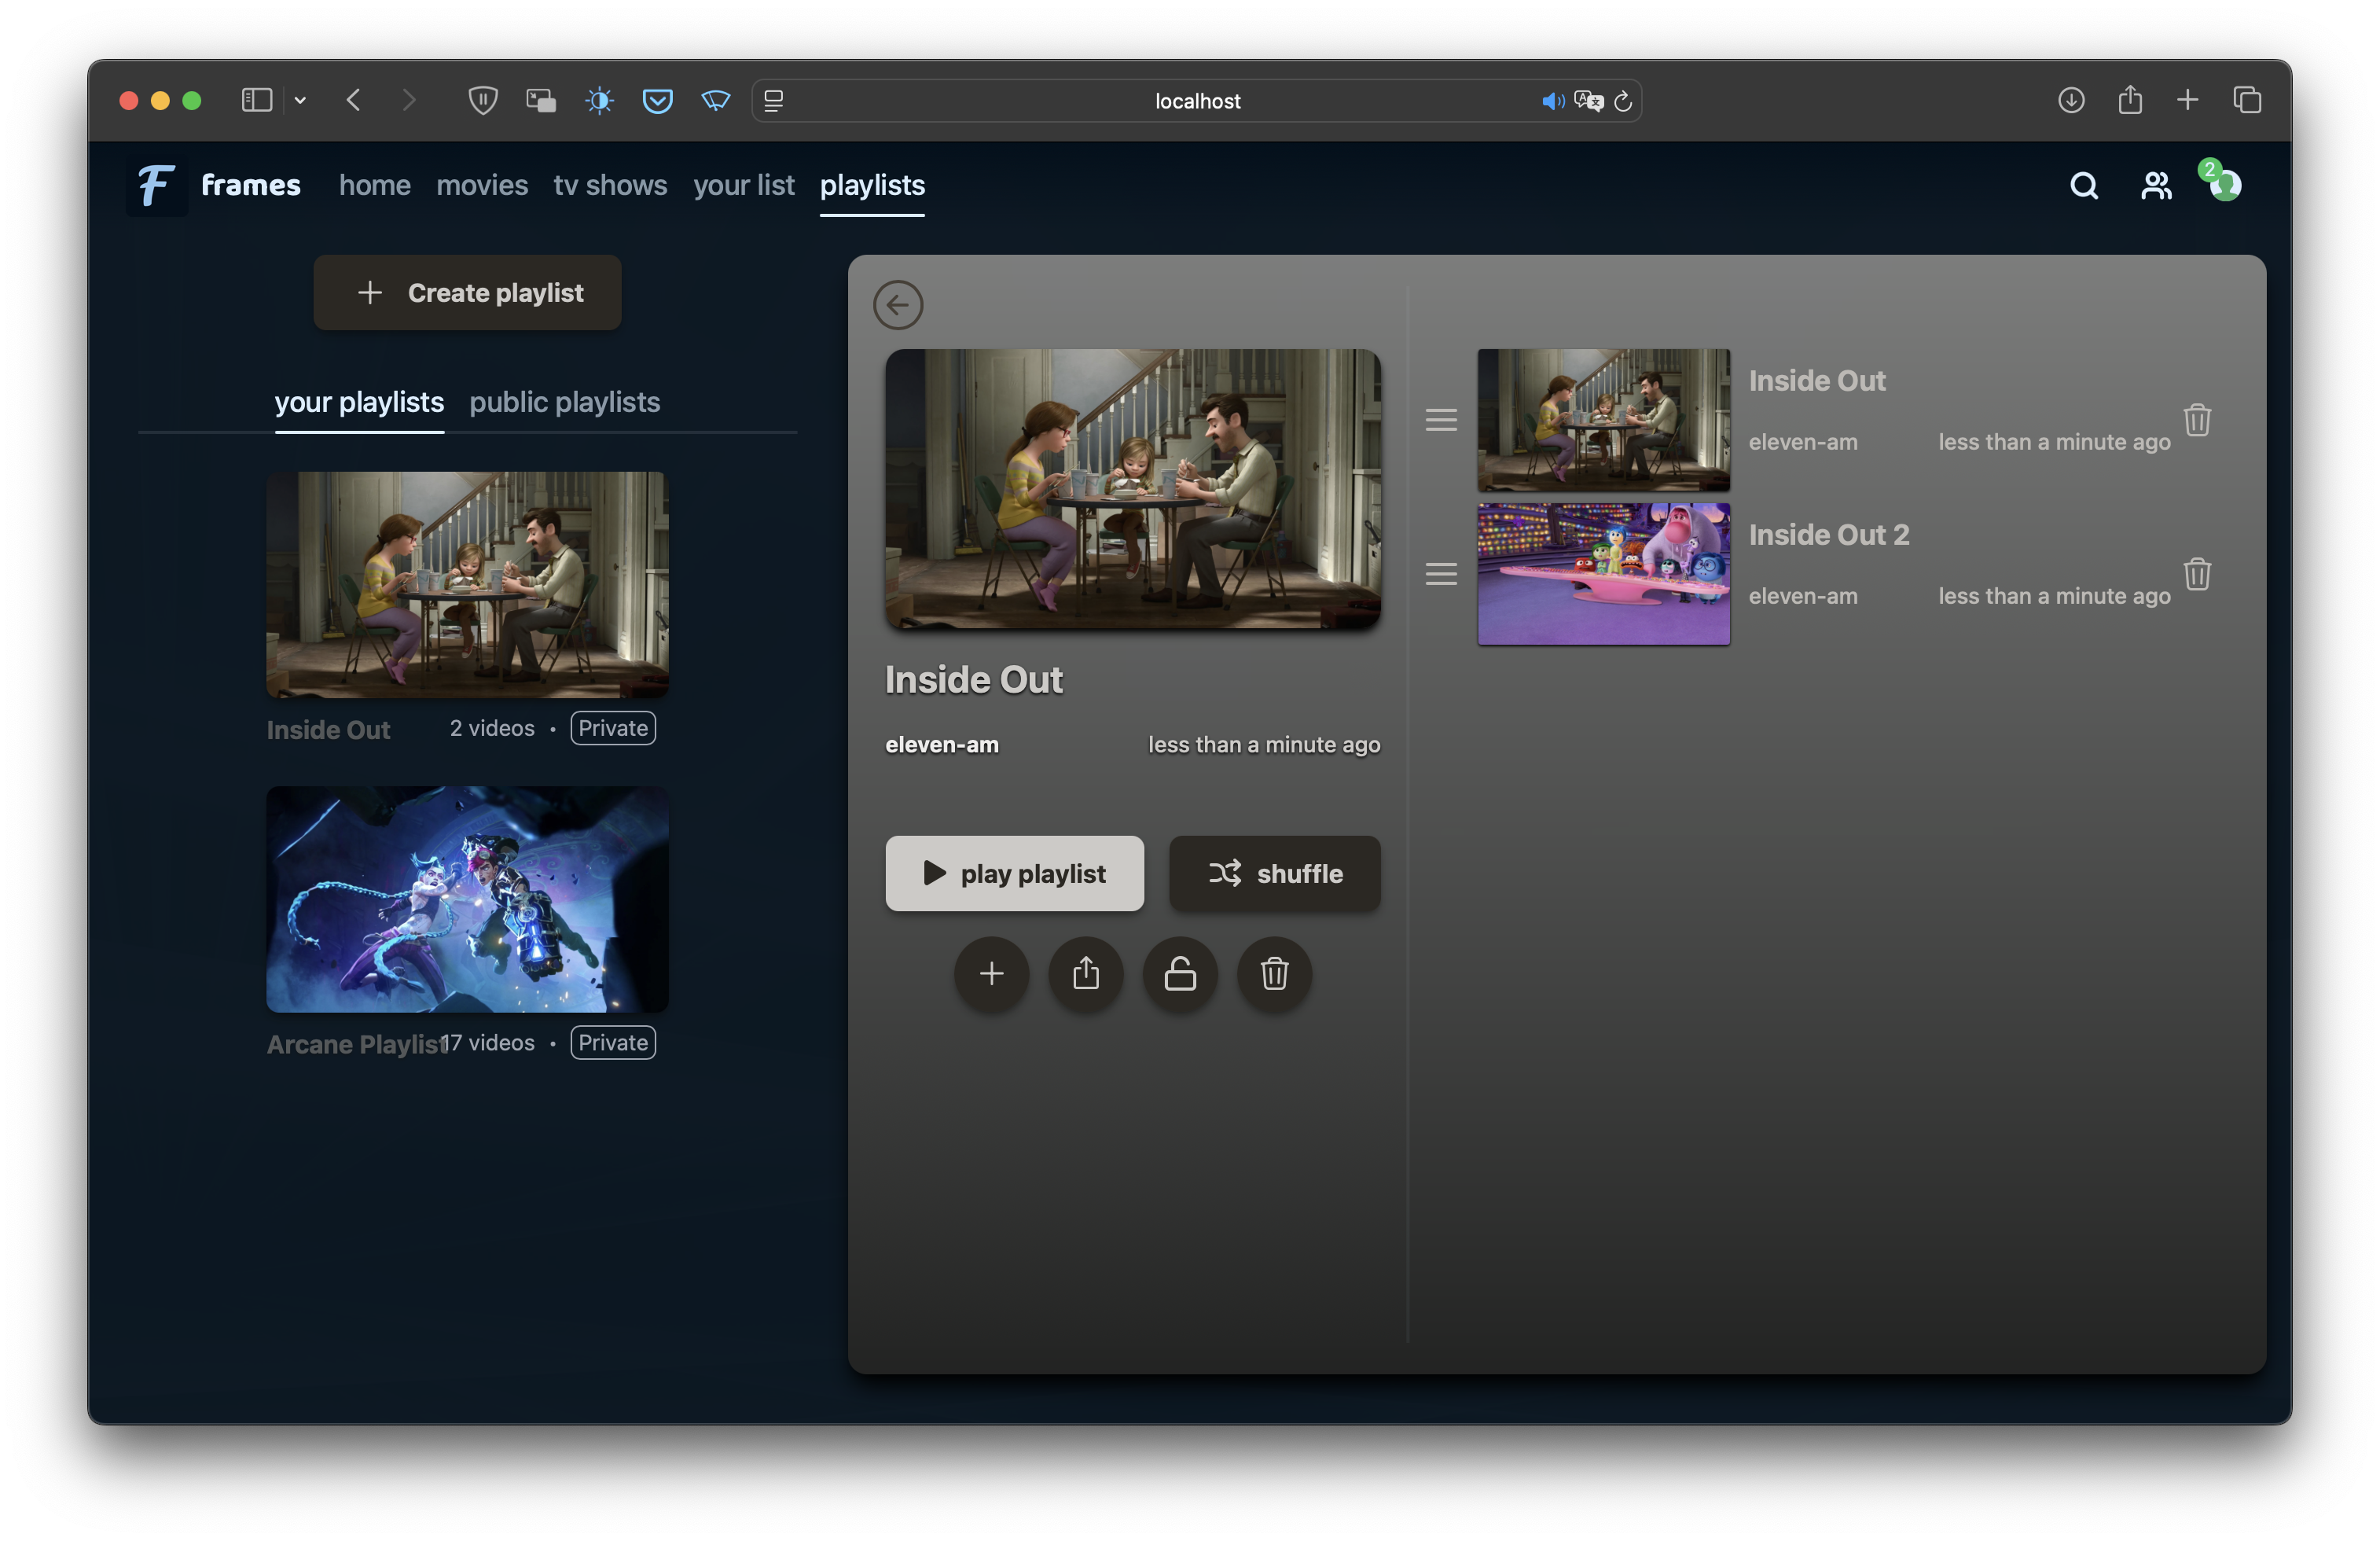Add videos with the round plus icon

click(992, 974)
